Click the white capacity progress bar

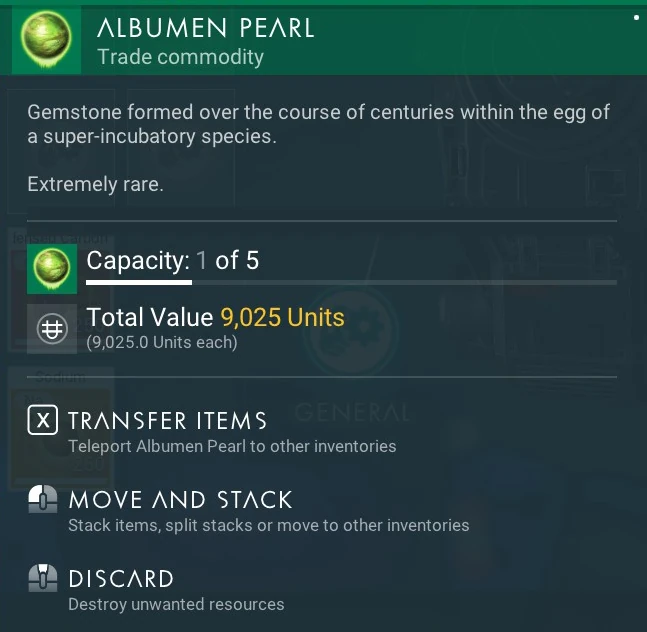pos(139,282)
